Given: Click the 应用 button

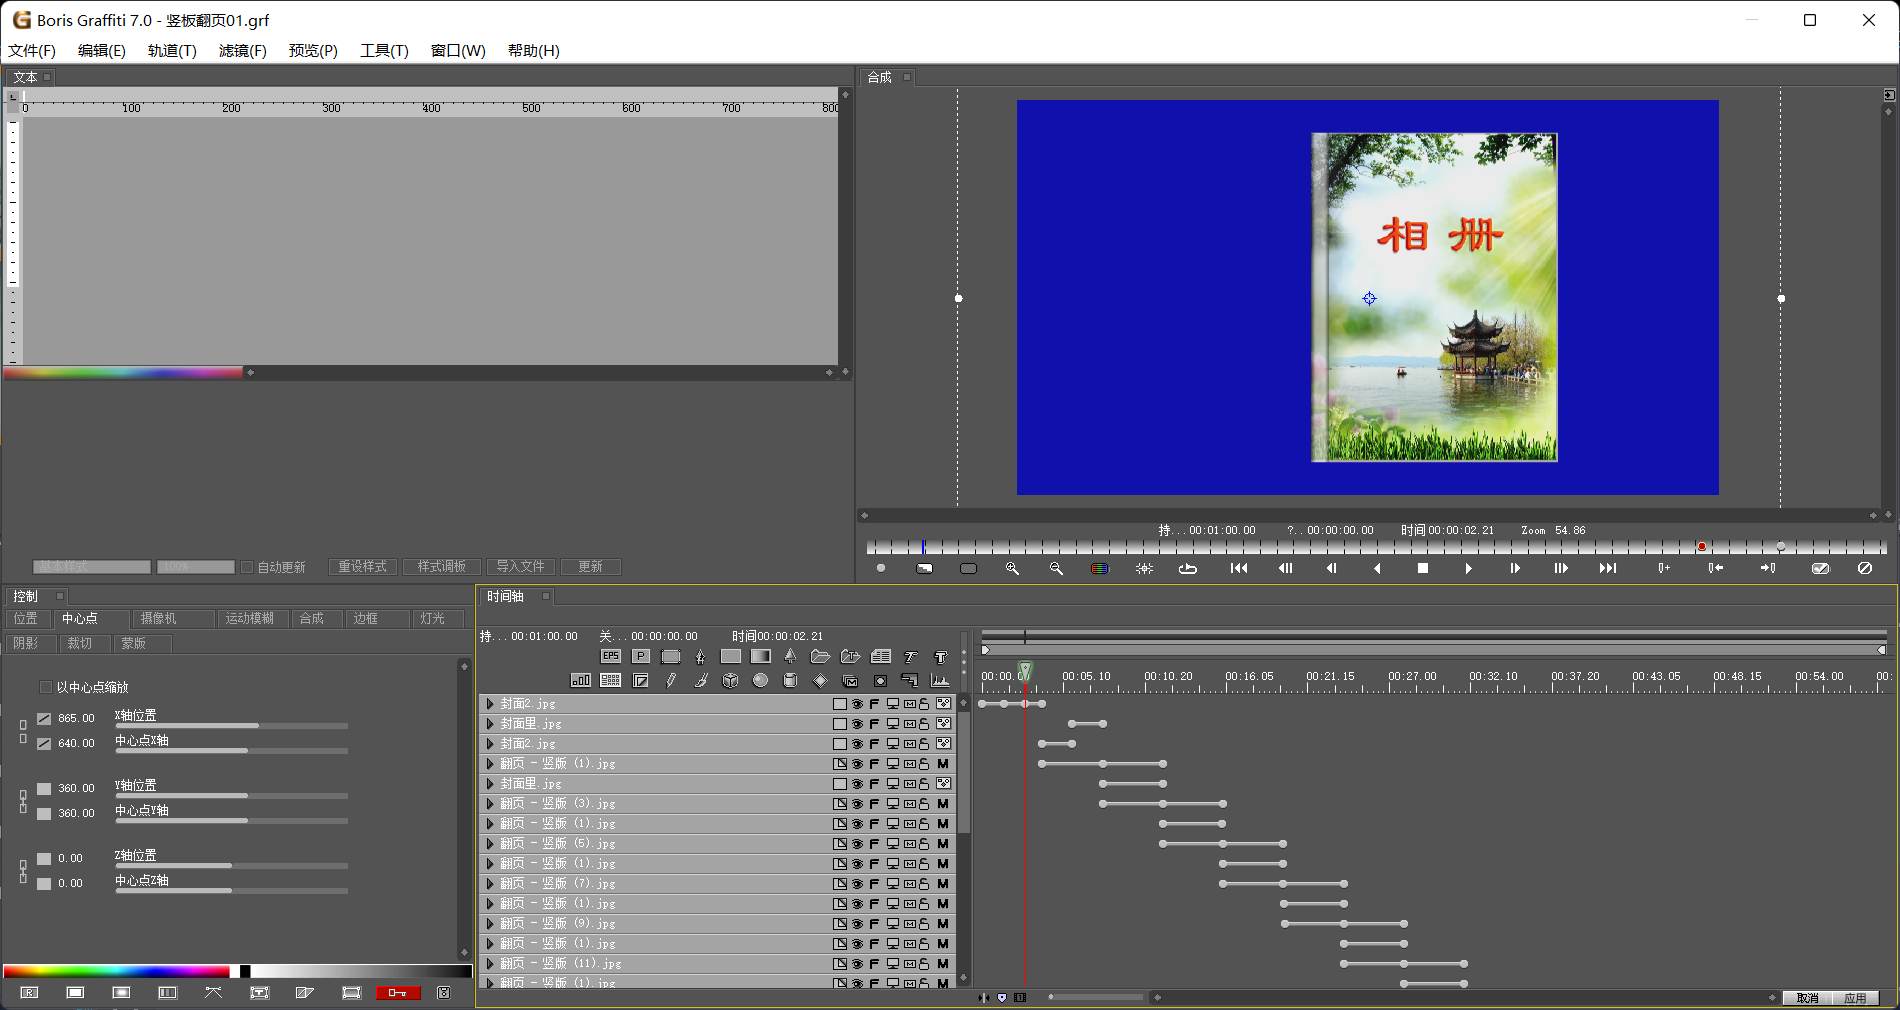Looking at the screenshot, I should tap(1855, 998).
